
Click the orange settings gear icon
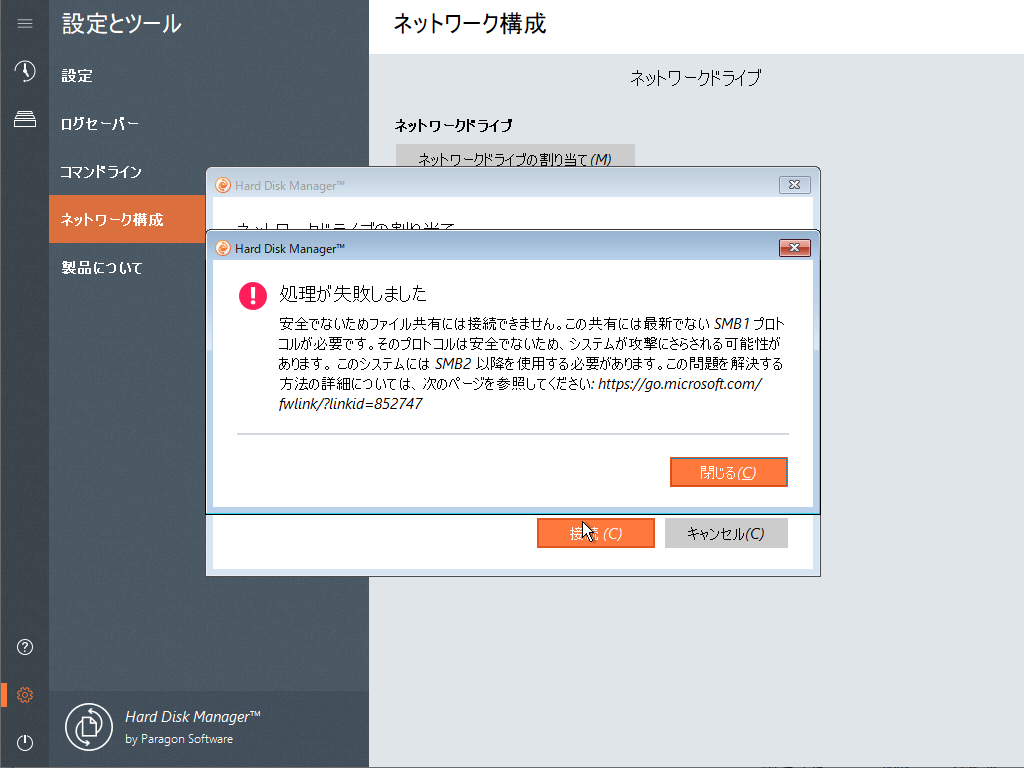(24, 694)
